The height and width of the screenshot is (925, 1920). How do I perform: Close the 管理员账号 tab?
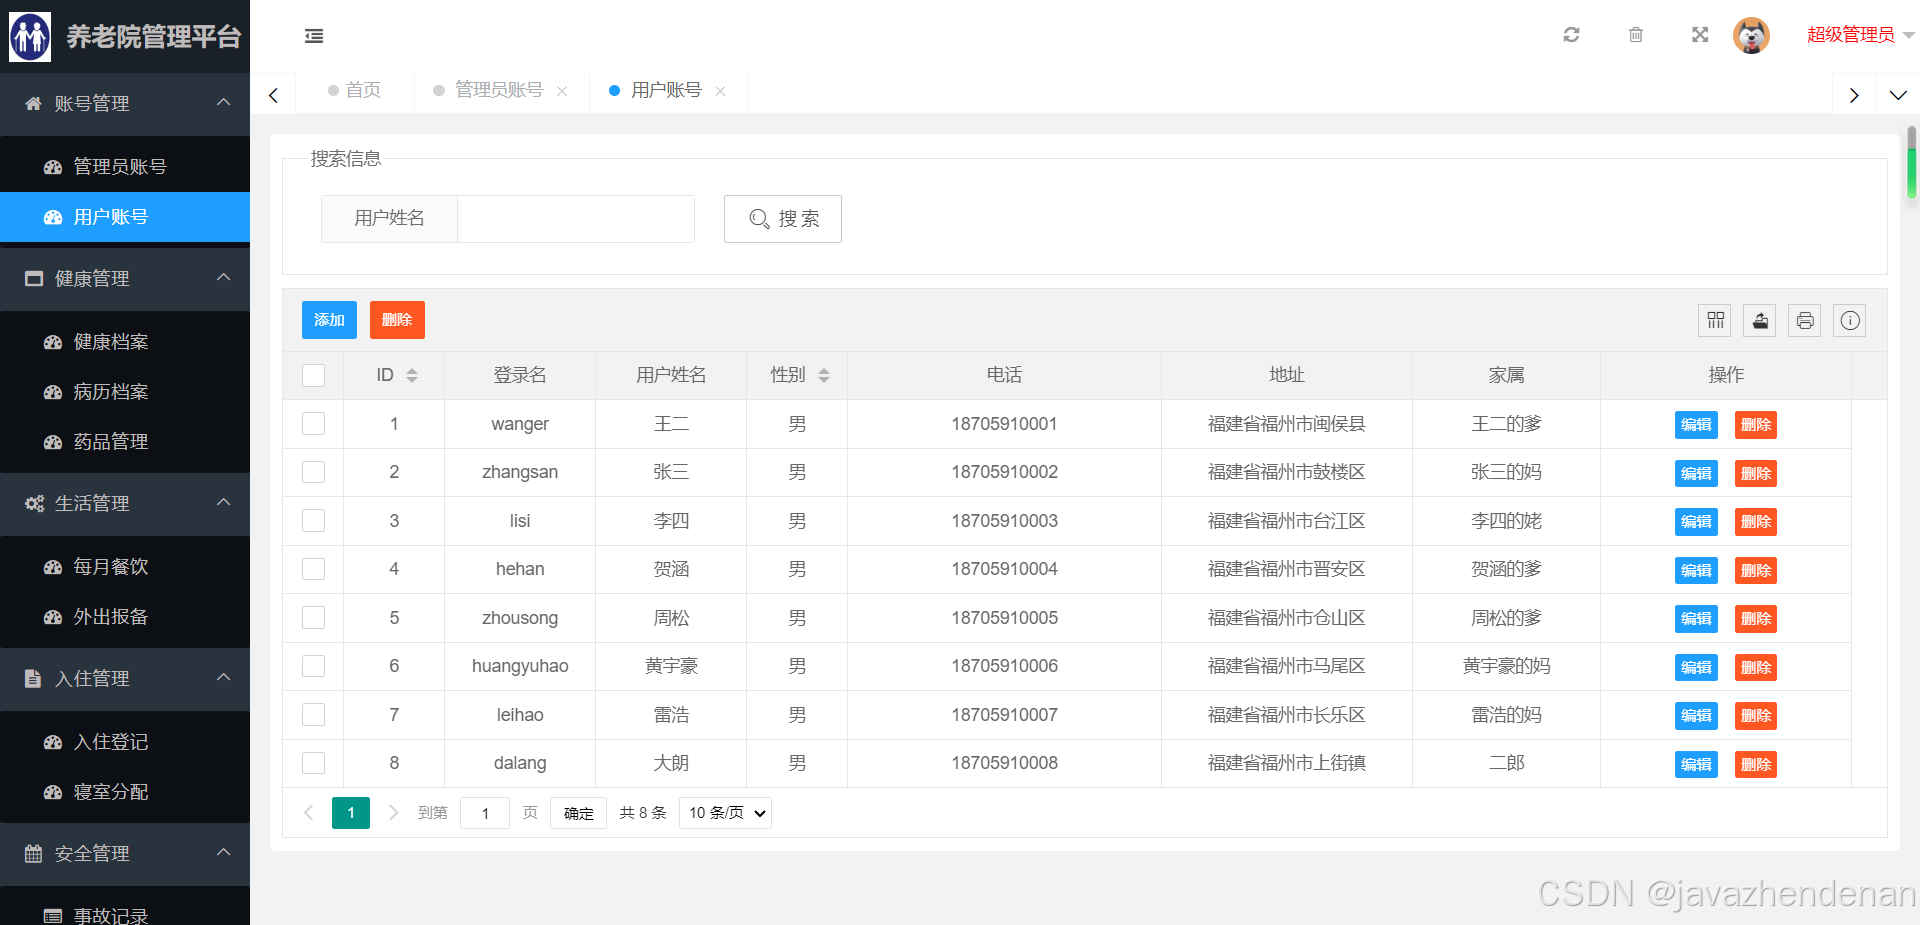pyautogui.click(x=562, y=91)
